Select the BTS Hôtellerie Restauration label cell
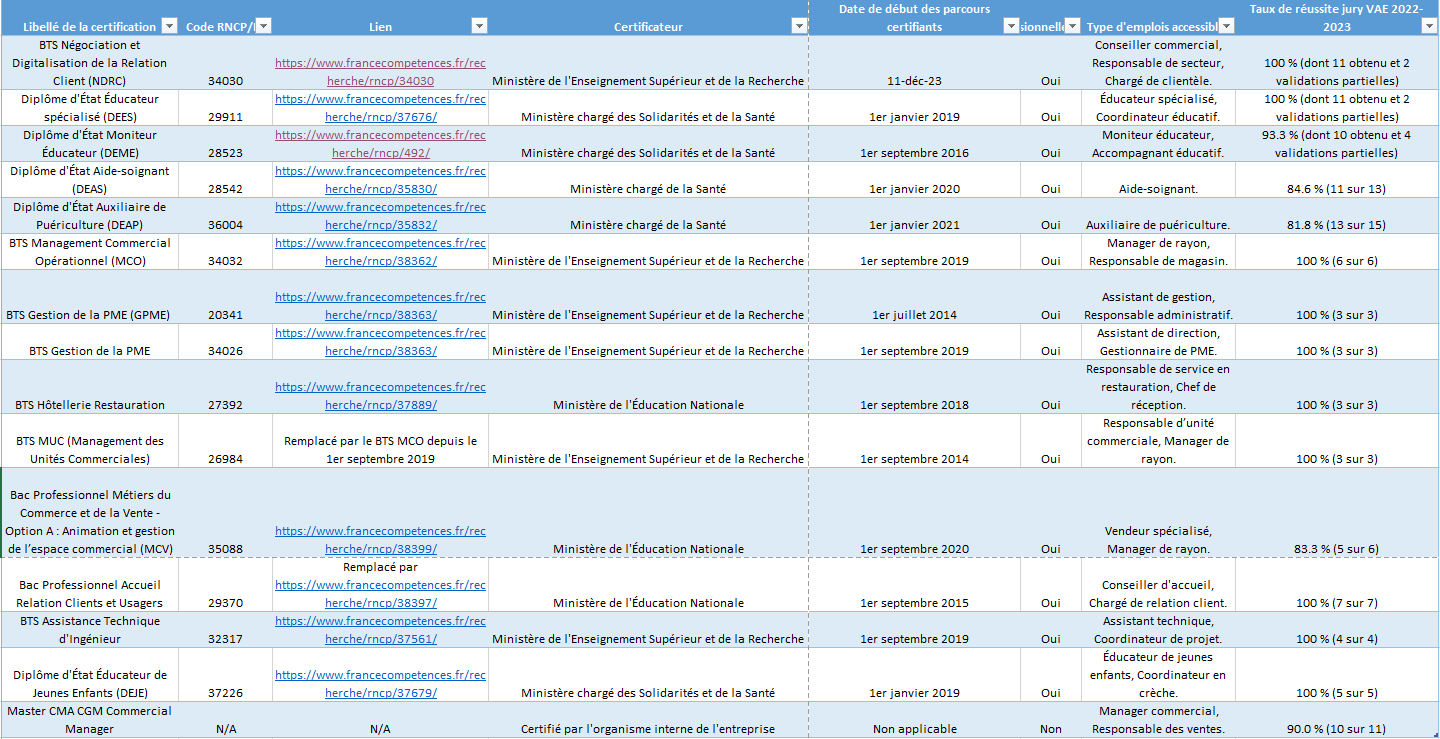The height and width of the screenshot is (739, 1440). click(x=90, y=405)
